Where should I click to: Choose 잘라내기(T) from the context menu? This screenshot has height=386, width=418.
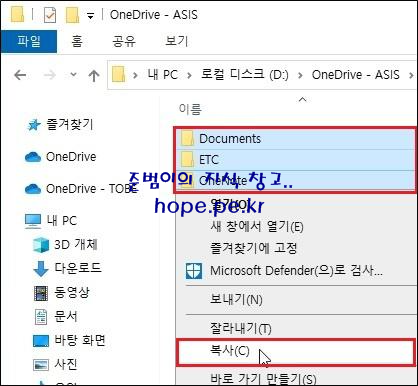[241, 328]
